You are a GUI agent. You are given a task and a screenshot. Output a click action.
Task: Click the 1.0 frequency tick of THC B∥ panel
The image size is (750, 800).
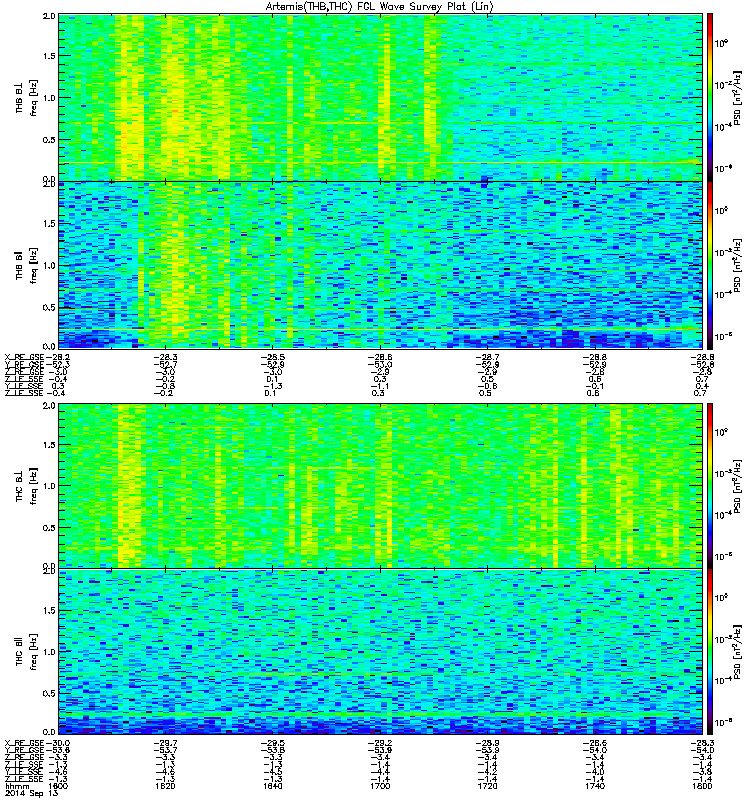[x=49, y=652]
